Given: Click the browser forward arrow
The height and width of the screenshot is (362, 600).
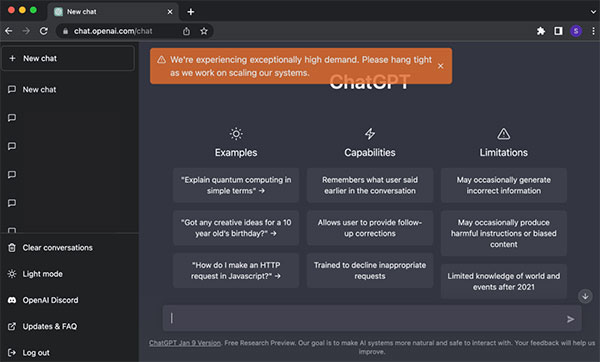Looking at the screenshot, I should pos(26,31).
